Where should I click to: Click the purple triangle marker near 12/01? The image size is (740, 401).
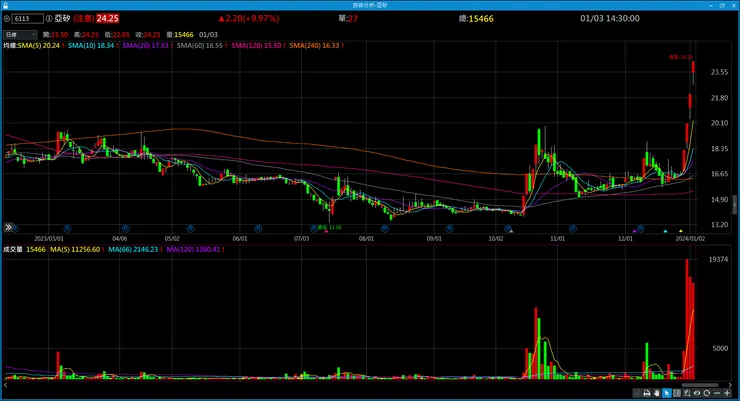[635, 231]
